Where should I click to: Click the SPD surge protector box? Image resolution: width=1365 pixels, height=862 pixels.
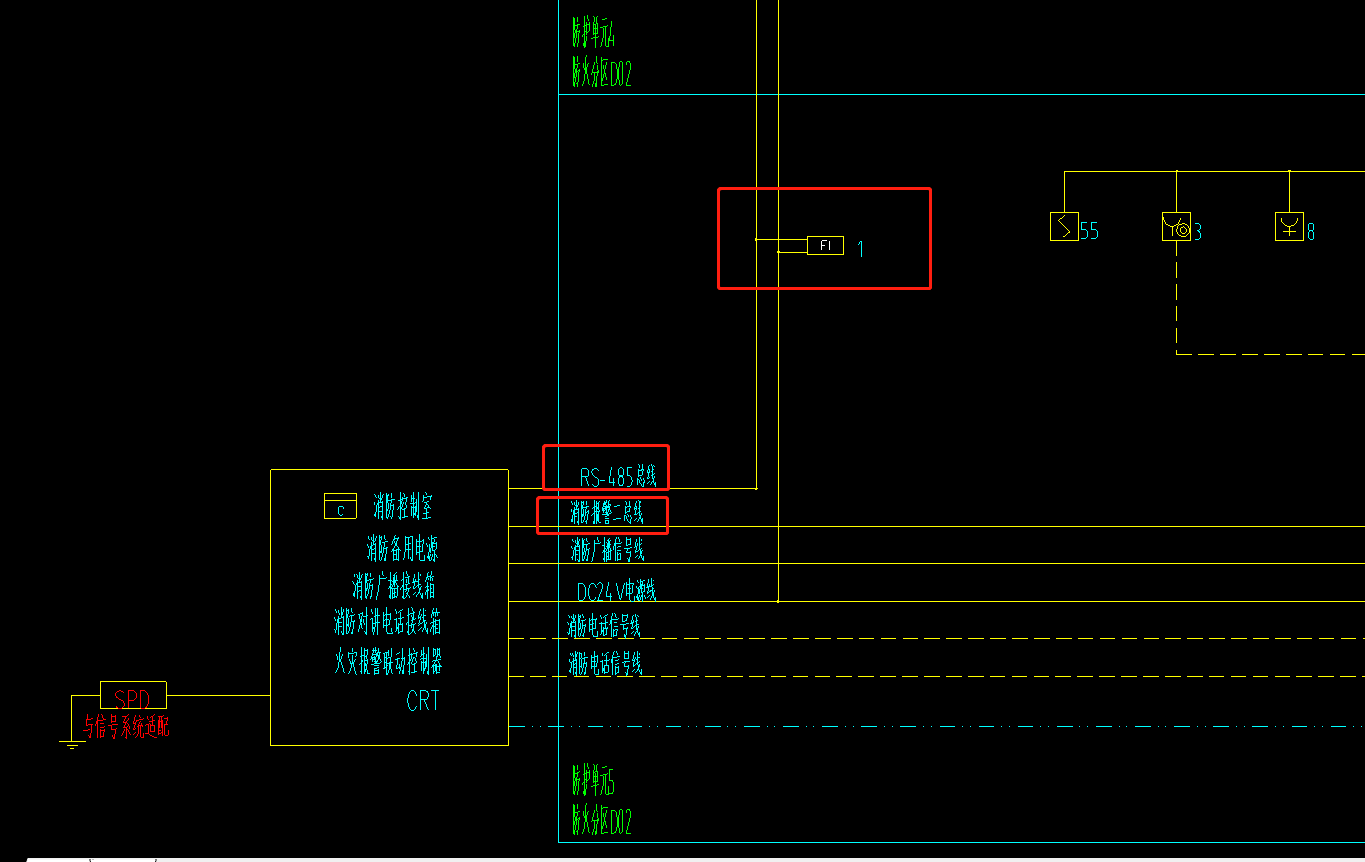pos(133,695)
